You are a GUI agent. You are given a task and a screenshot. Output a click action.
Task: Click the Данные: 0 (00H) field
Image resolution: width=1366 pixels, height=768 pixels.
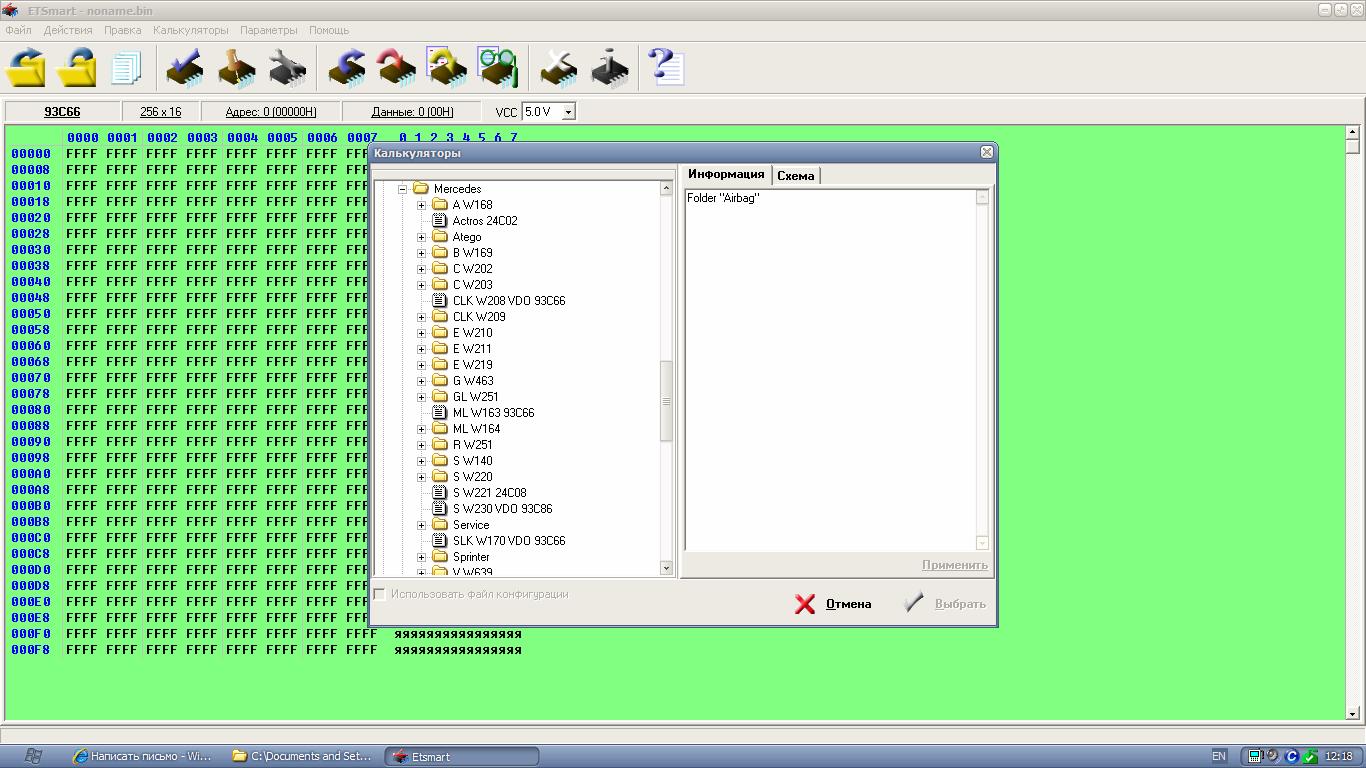412,112
